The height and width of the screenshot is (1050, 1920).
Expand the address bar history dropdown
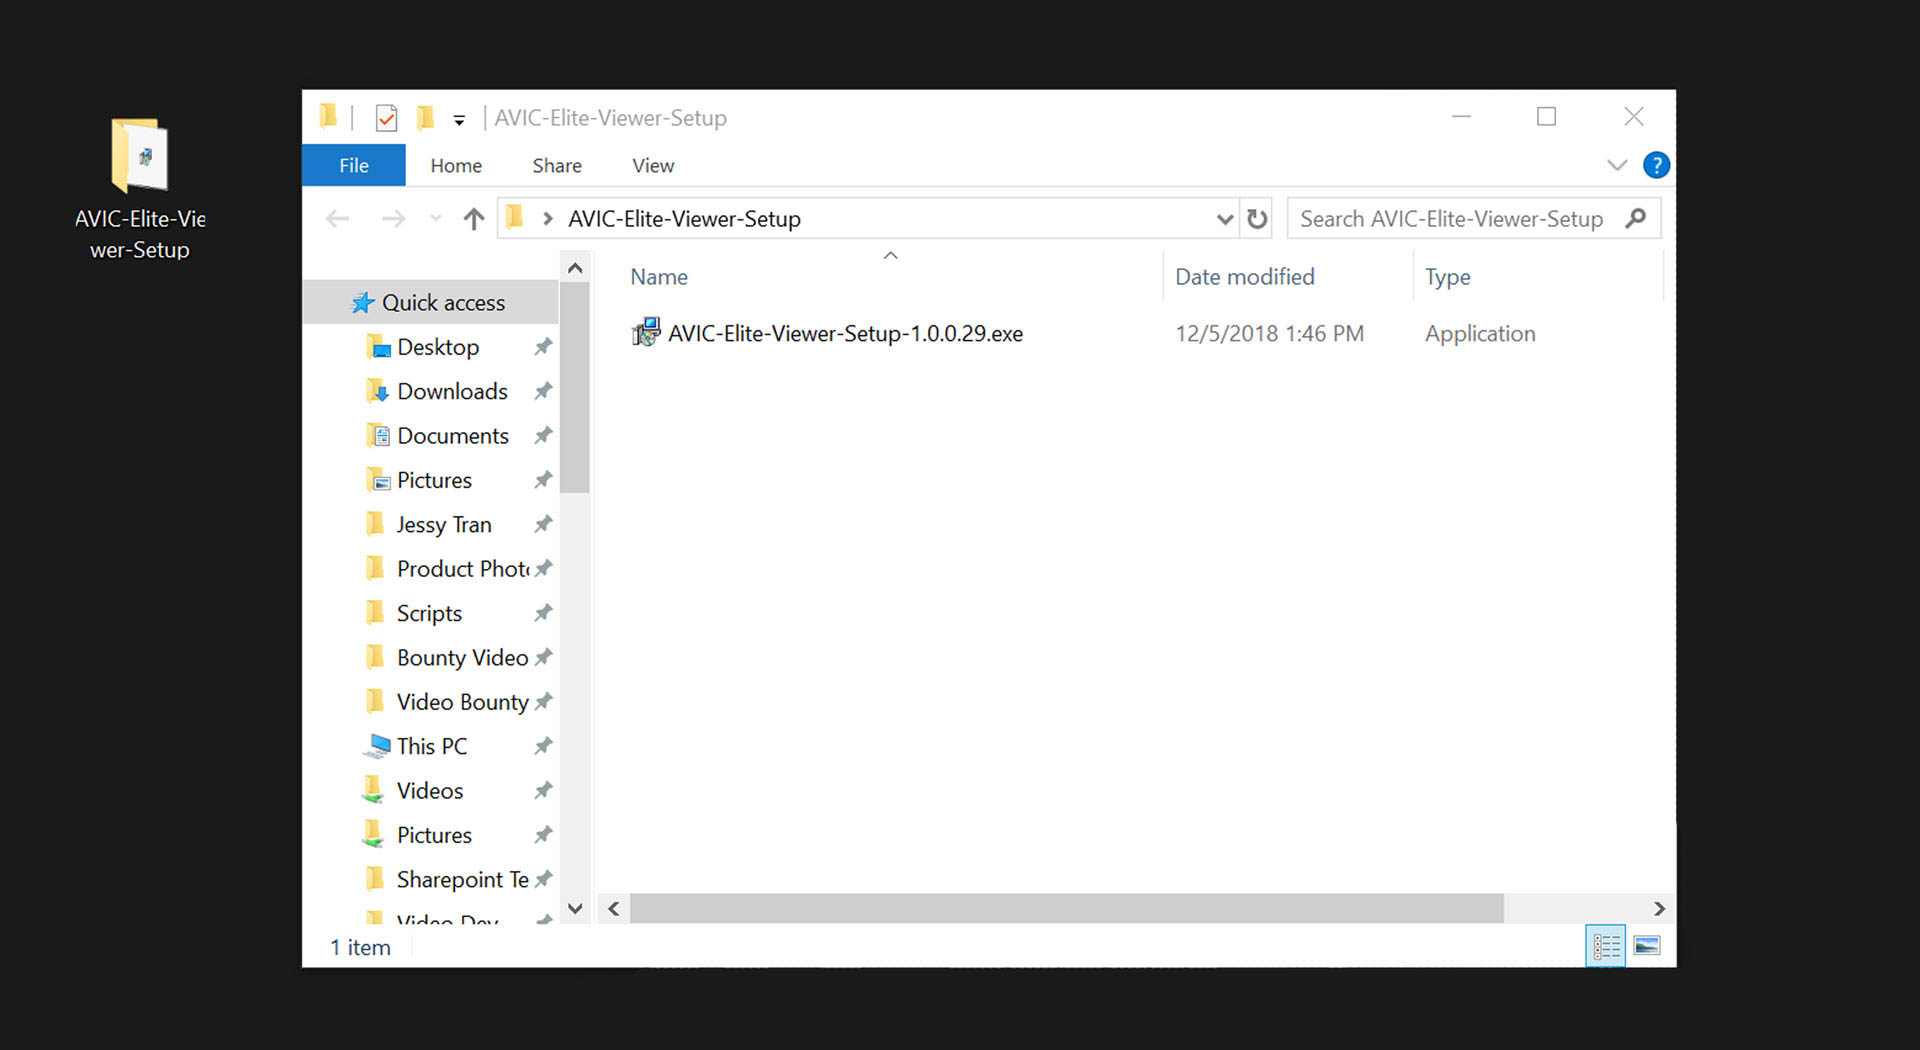(1224, 219)
